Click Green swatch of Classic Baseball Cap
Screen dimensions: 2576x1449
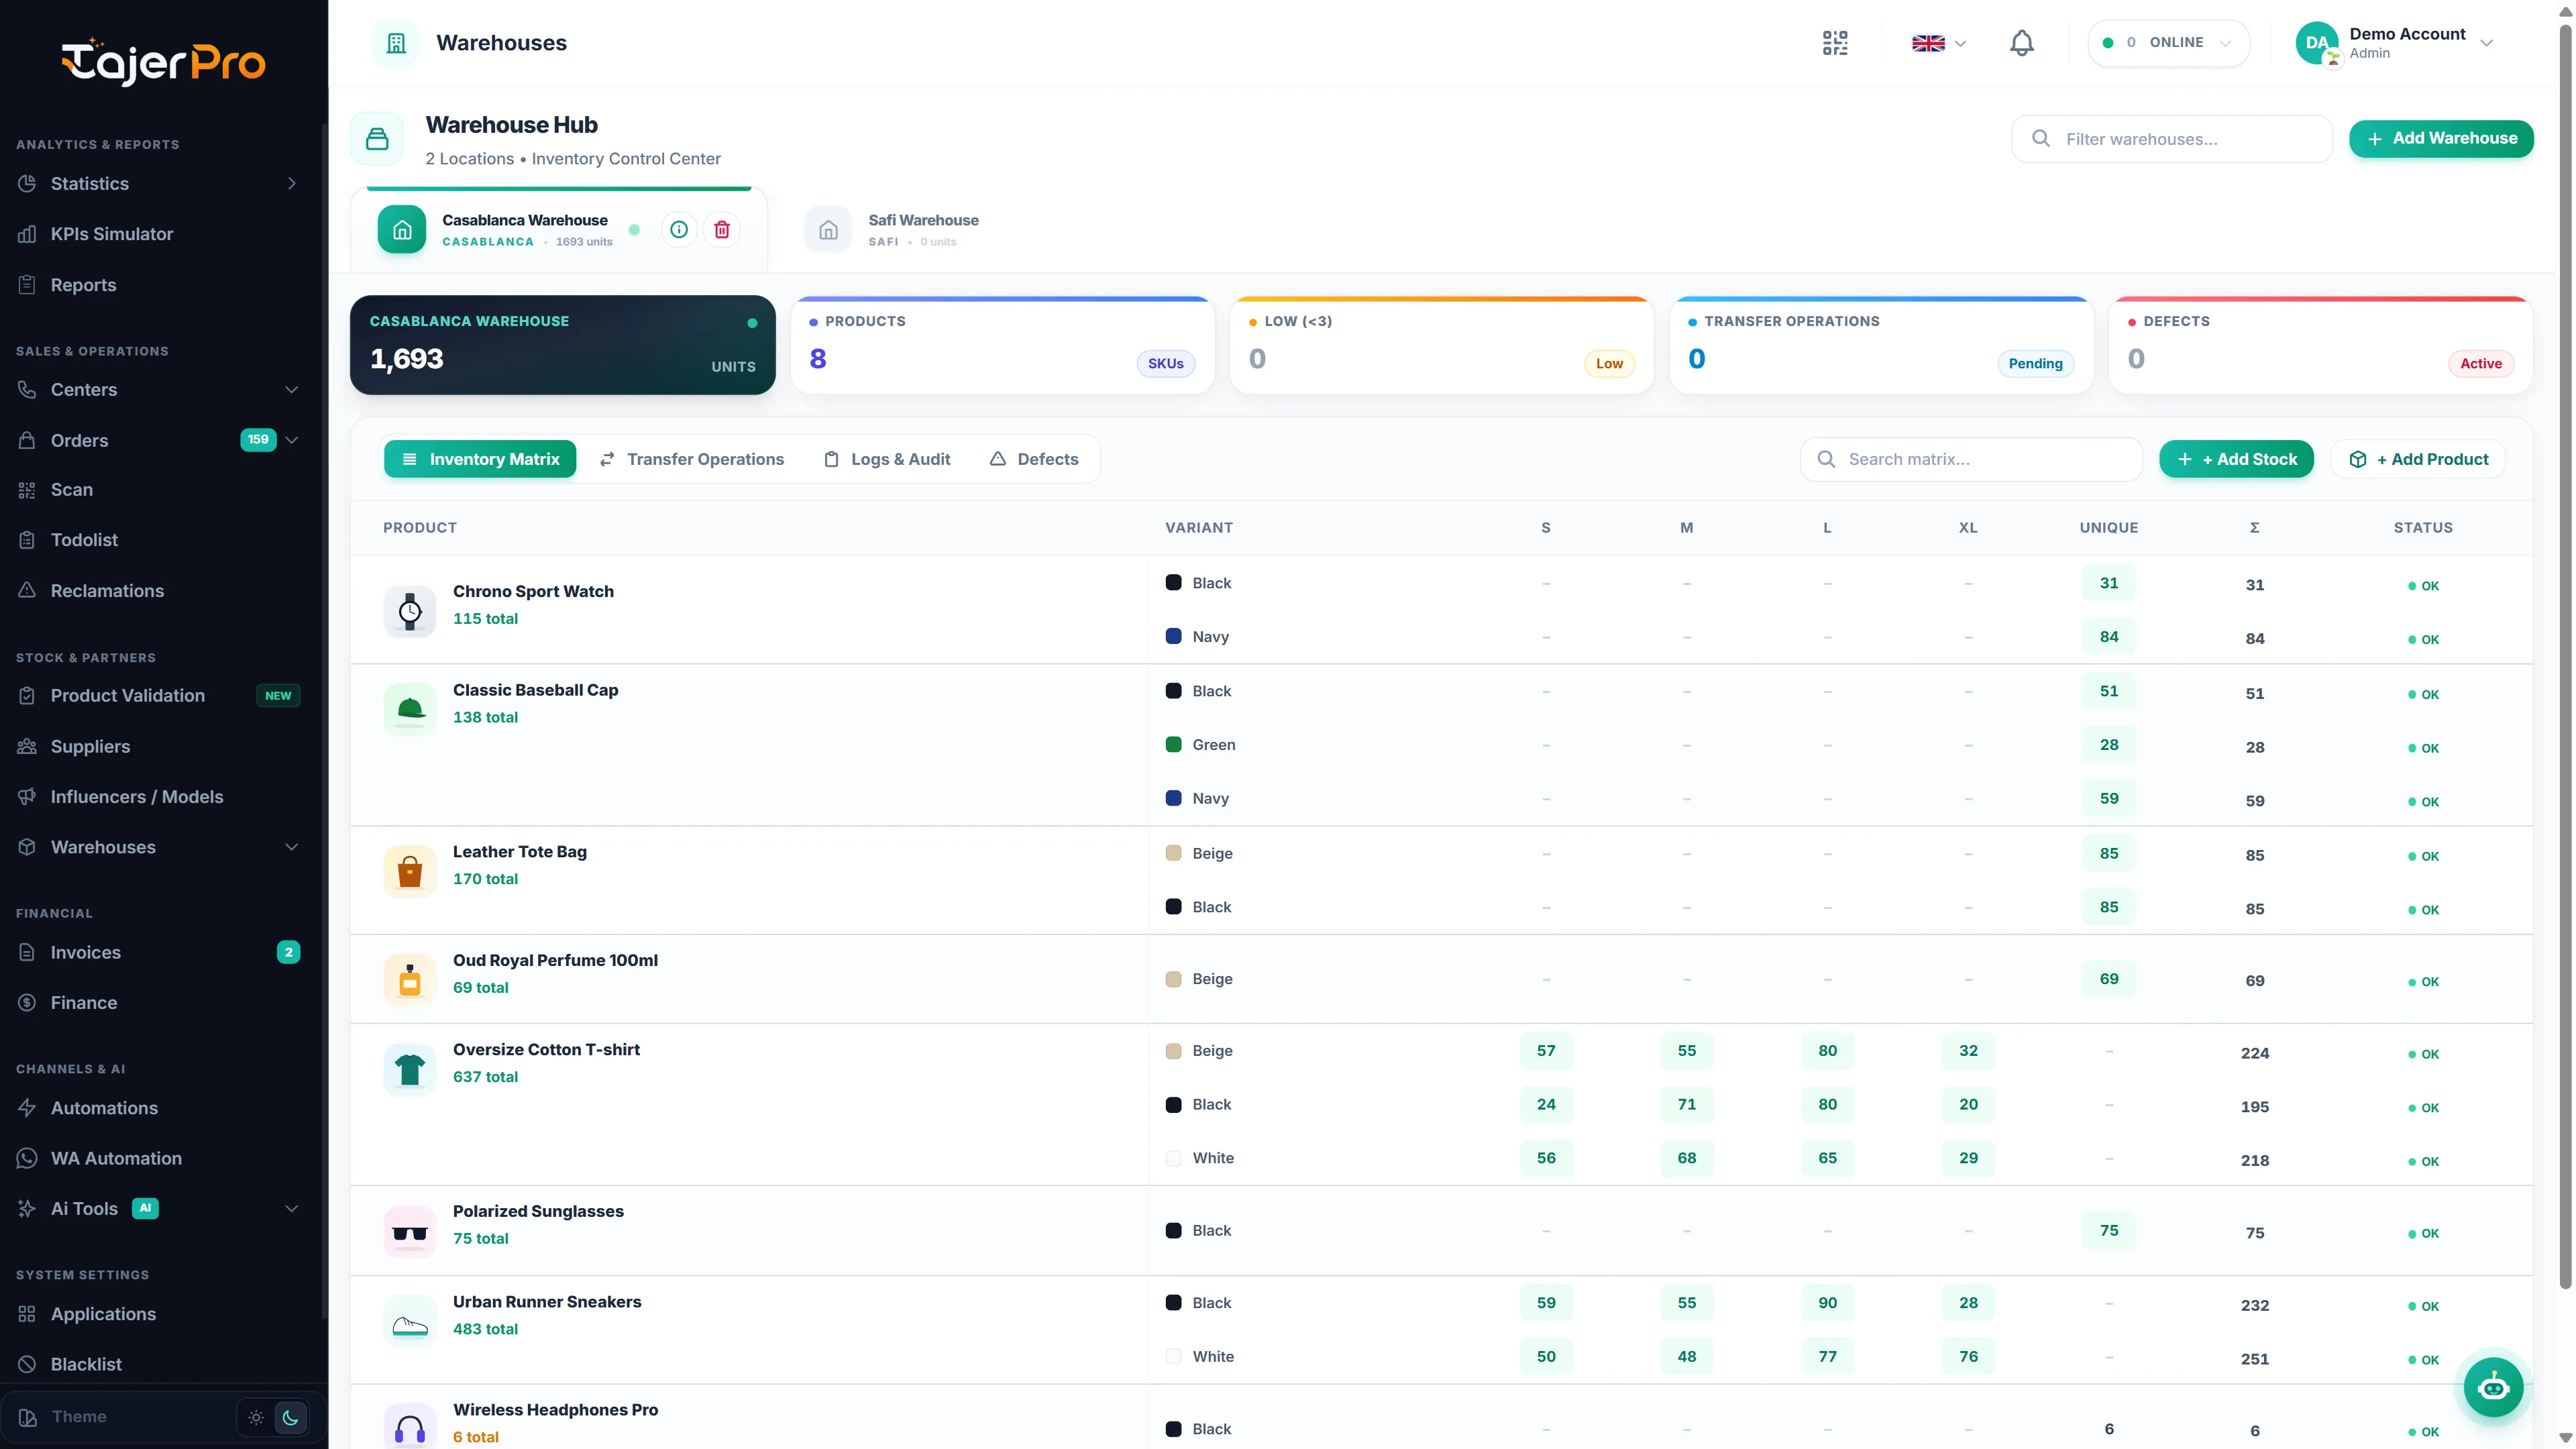[1174, 745]
